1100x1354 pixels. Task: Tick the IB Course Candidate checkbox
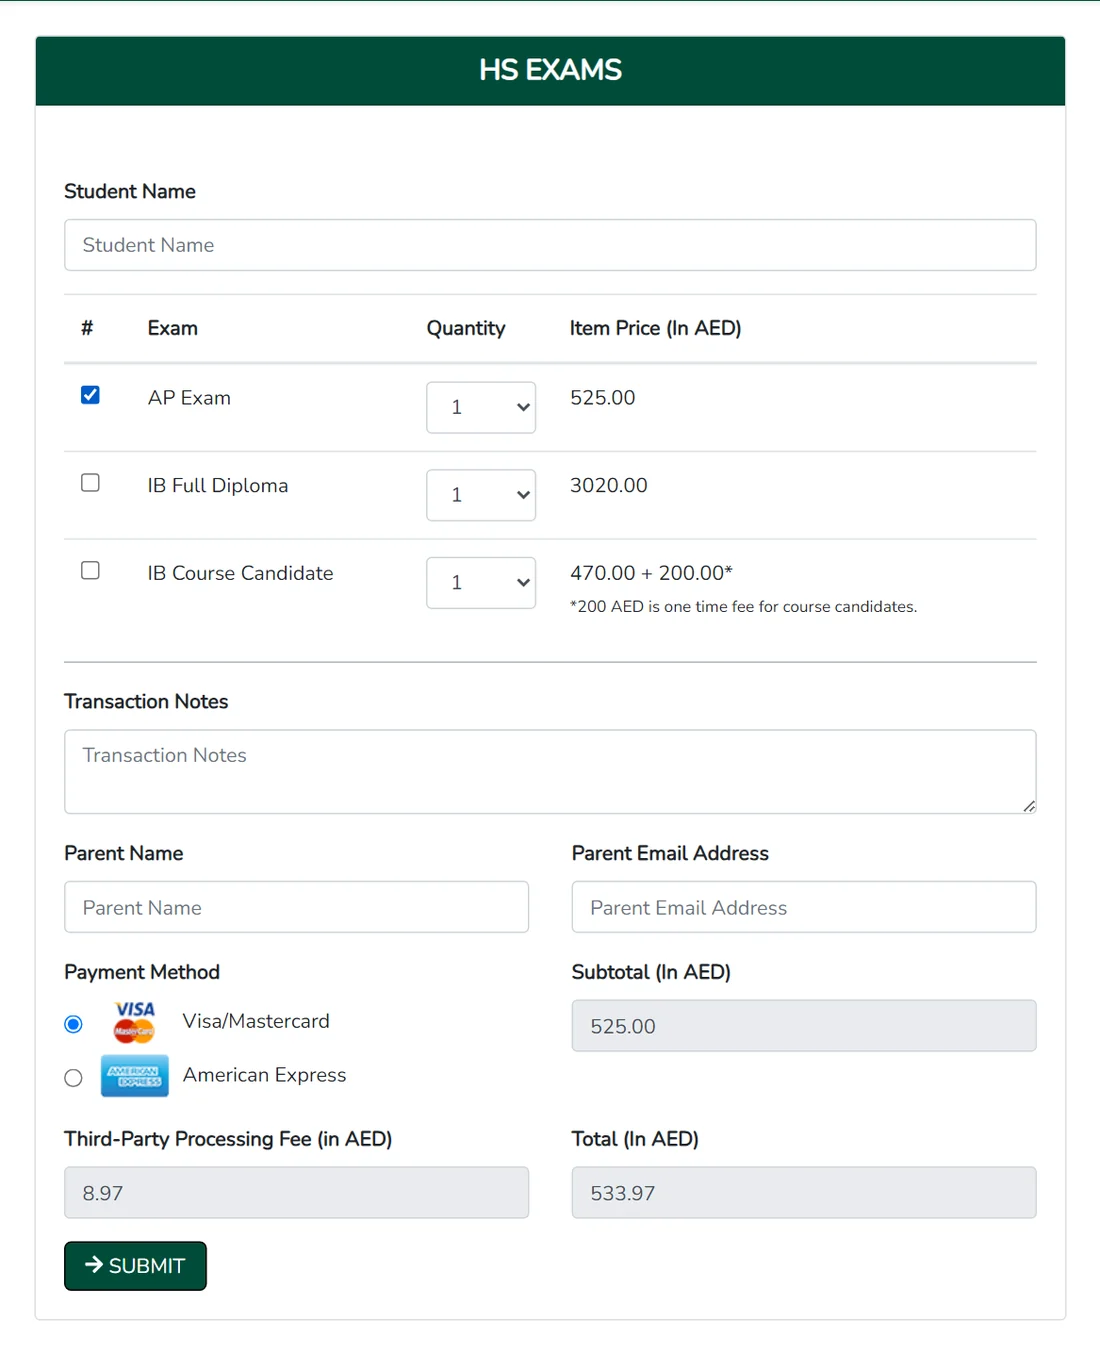coord(90,570)
